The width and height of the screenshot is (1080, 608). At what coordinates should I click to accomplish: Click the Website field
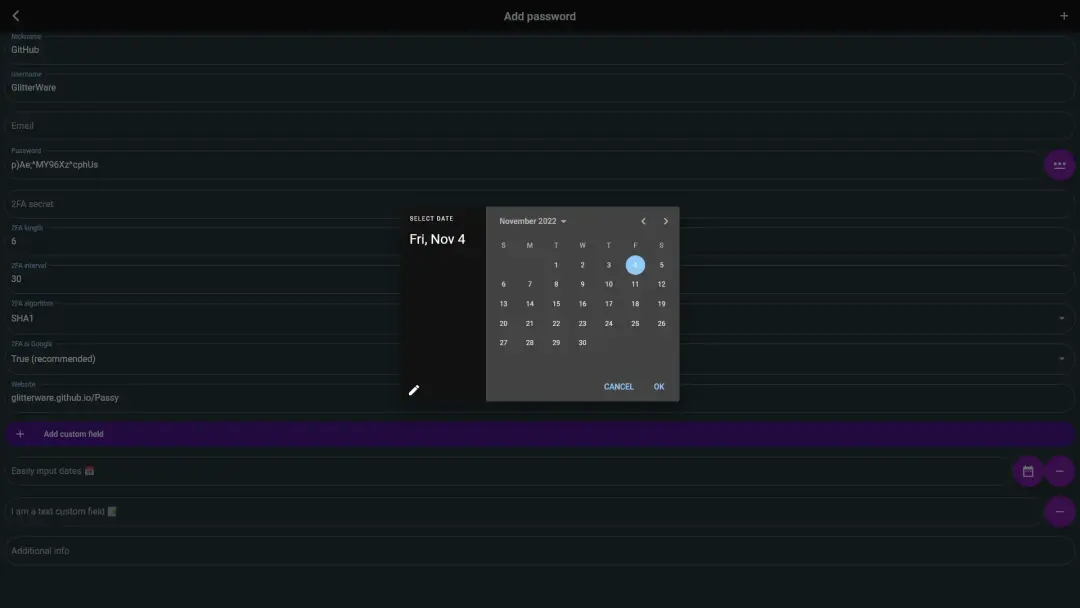pos(540,398)
